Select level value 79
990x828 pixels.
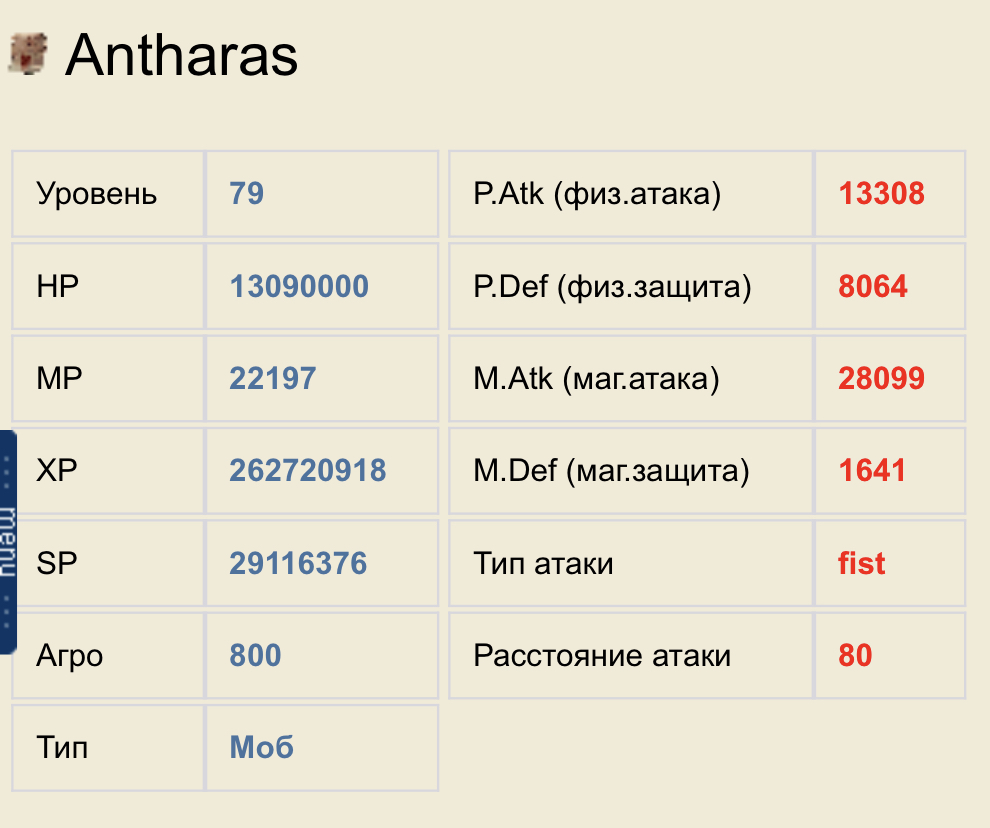coord(246,193)
